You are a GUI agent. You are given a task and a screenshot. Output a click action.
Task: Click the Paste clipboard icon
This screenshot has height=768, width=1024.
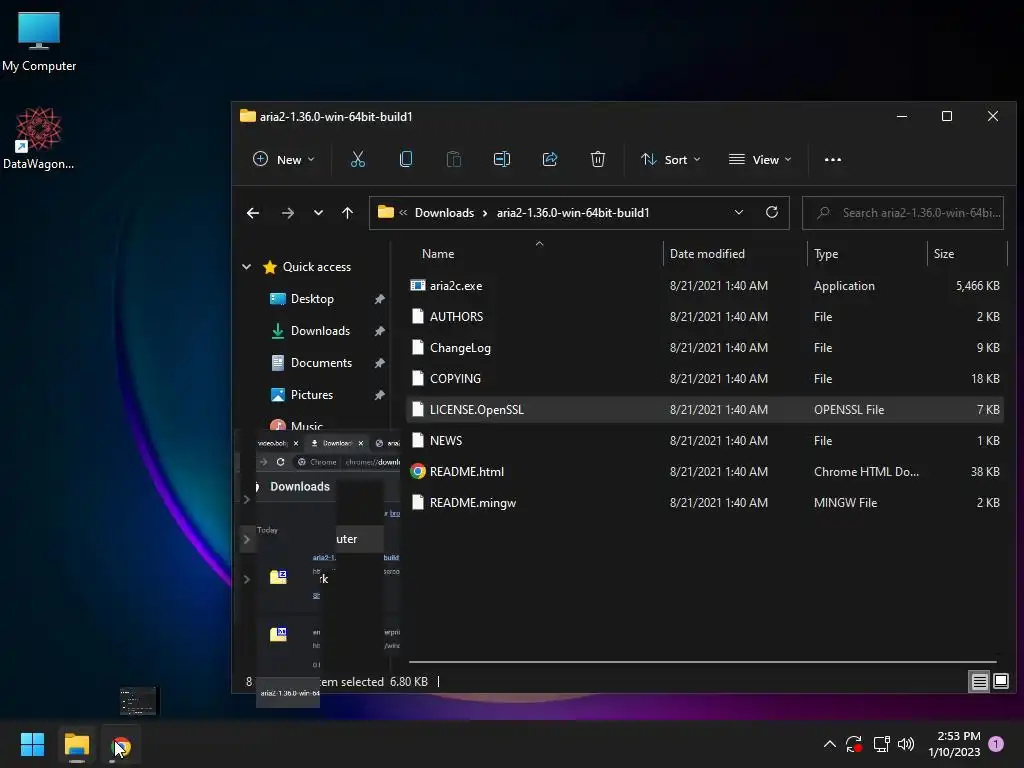point(454,159)
